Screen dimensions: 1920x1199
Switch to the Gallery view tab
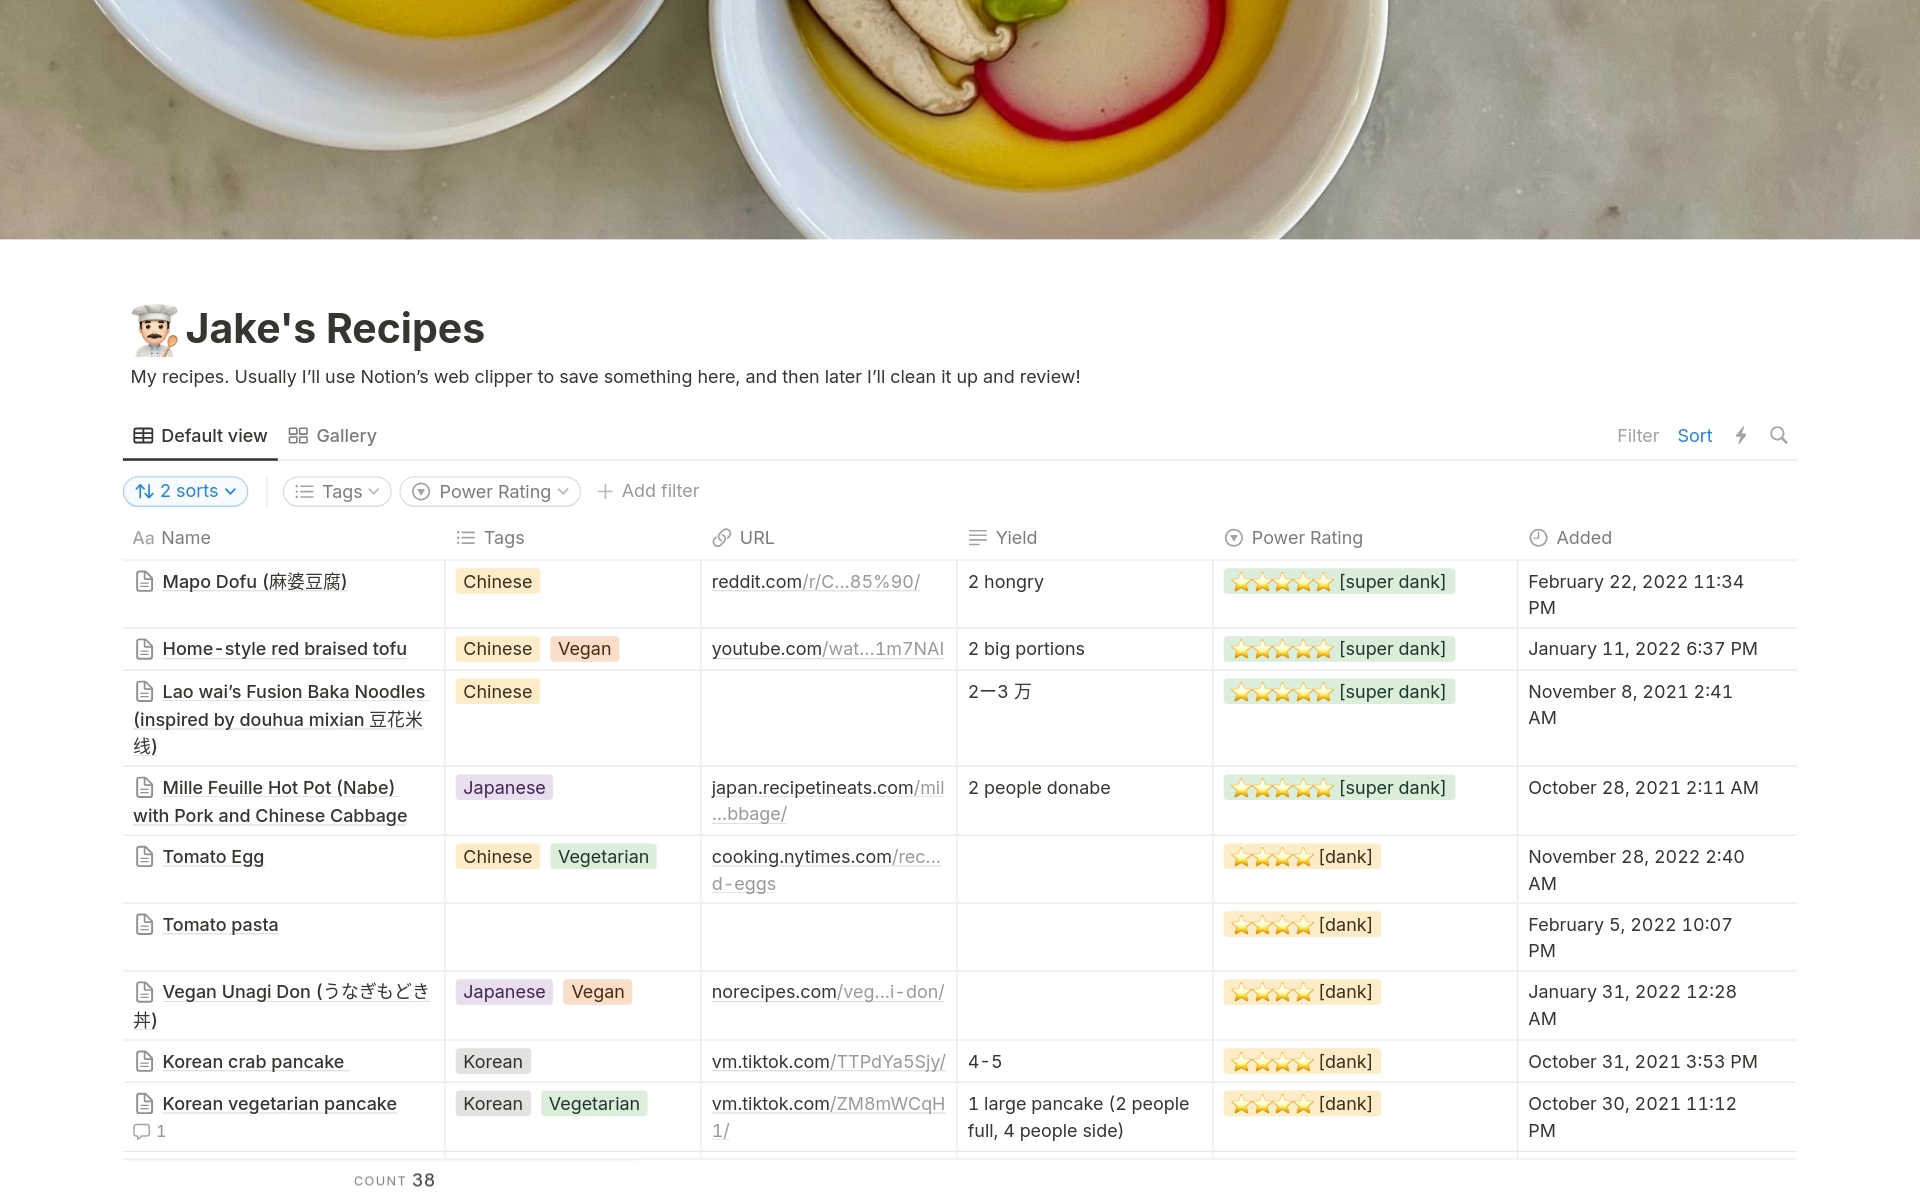click(332, 435)
